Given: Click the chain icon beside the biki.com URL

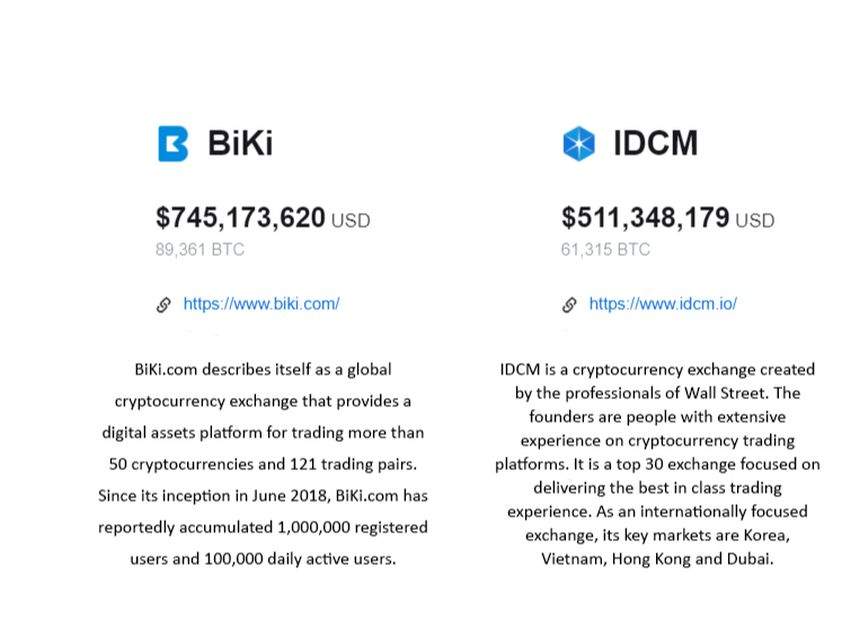Looking at the screenshot, I should click(x=164, y=304).
